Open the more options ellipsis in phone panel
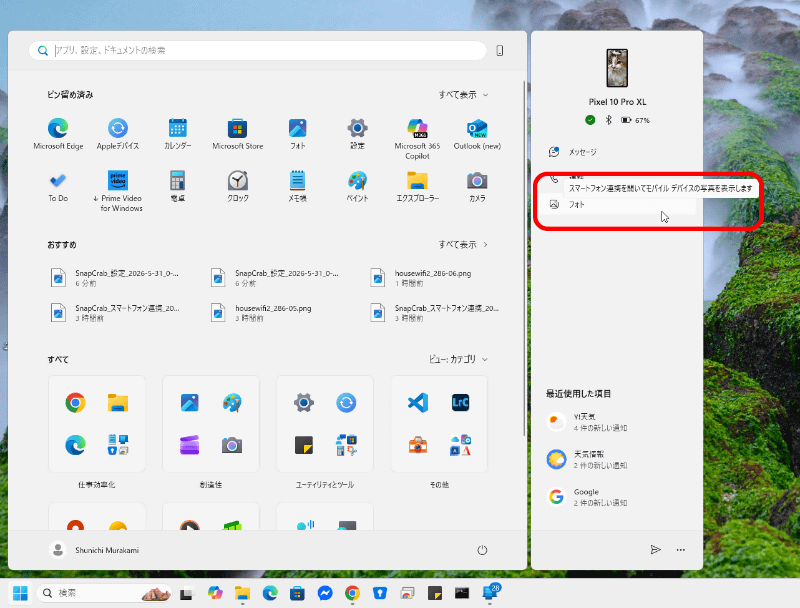This screenshot has height=608, width=800. (x=681, y=549)
